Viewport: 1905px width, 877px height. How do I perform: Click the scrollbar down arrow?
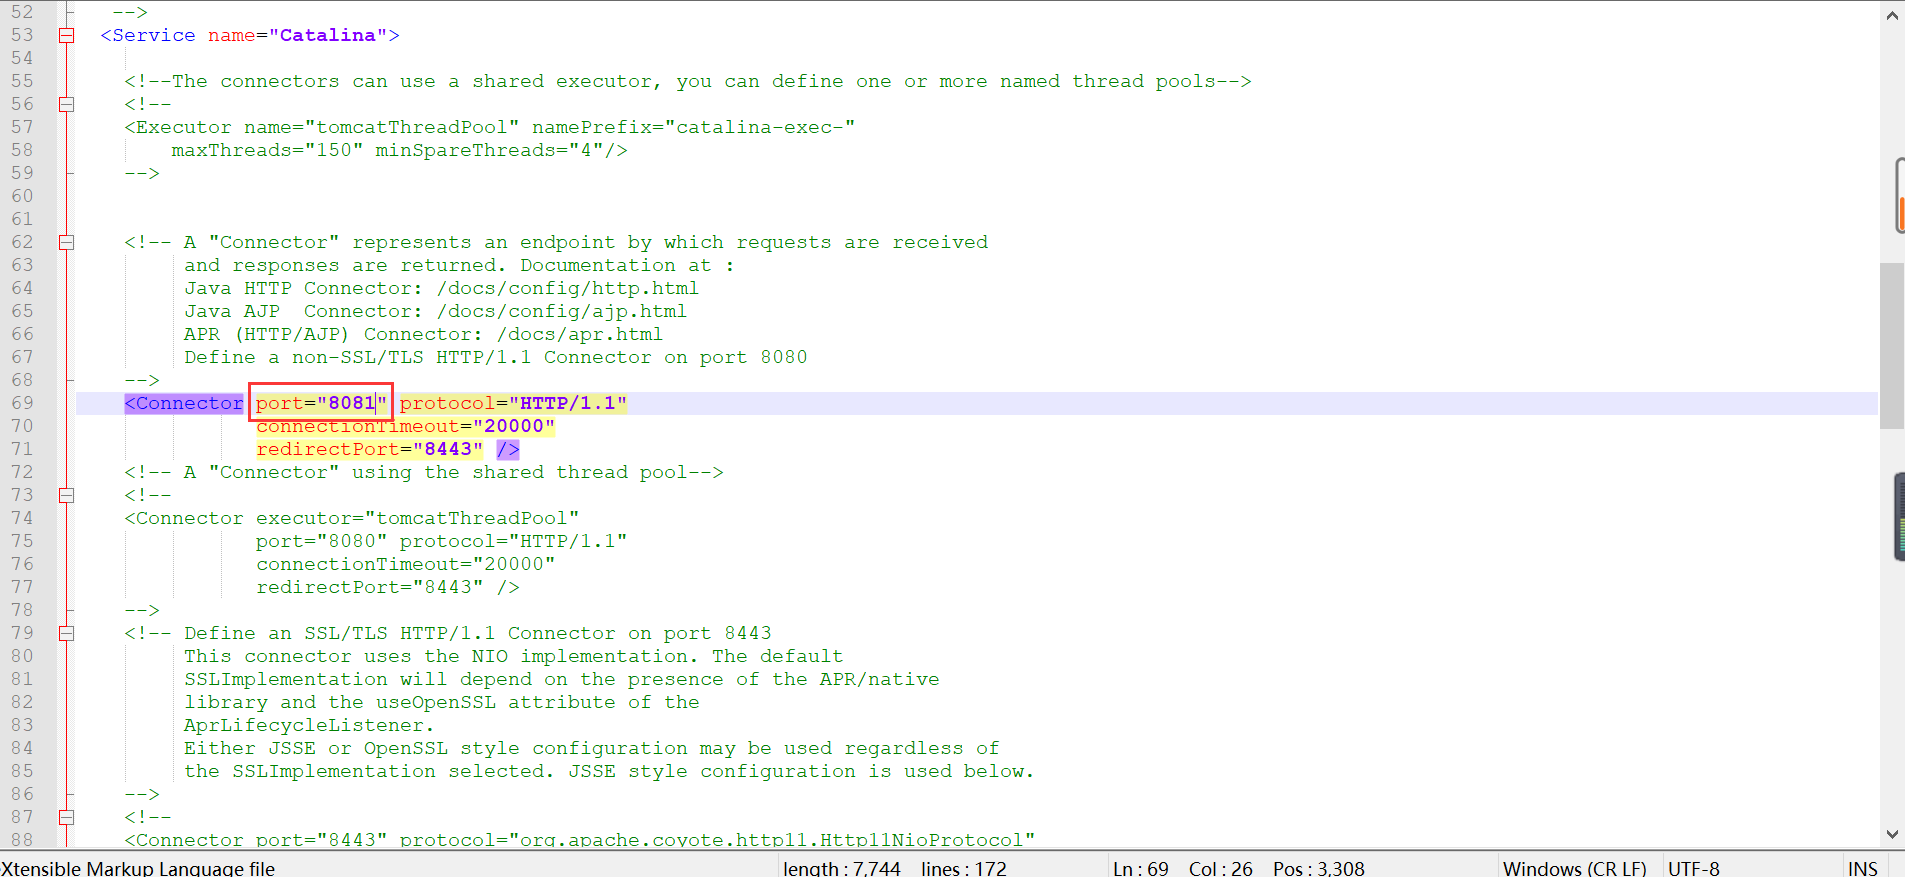[1892, 834]
